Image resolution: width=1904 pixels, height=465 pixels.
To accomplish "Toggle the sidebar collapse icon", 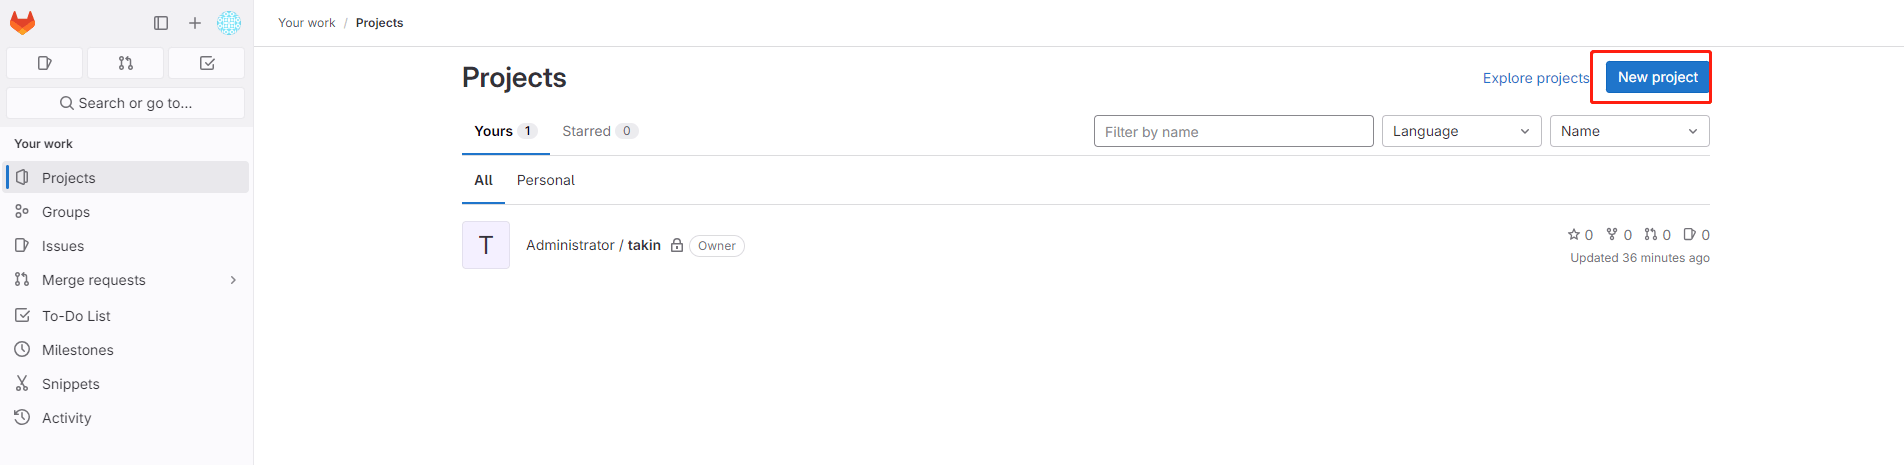I will tap(161, 23).
